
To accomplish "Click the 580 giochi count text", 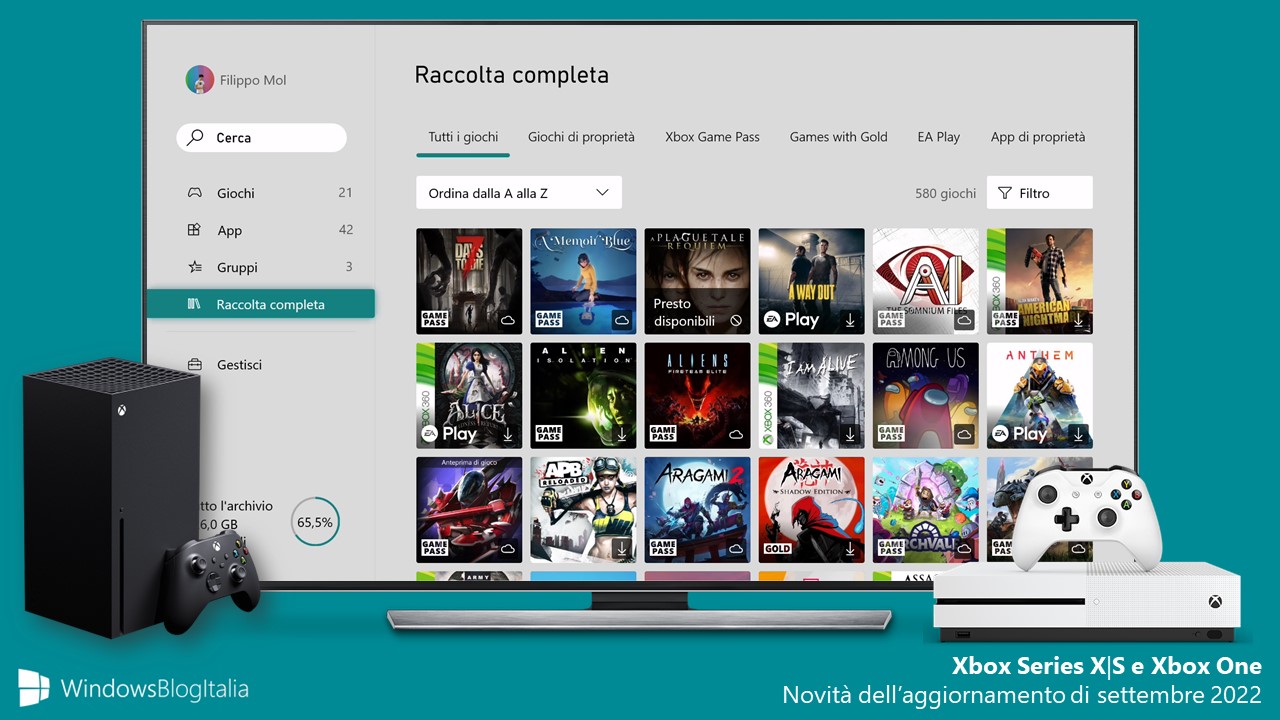I will pos(945,193).
